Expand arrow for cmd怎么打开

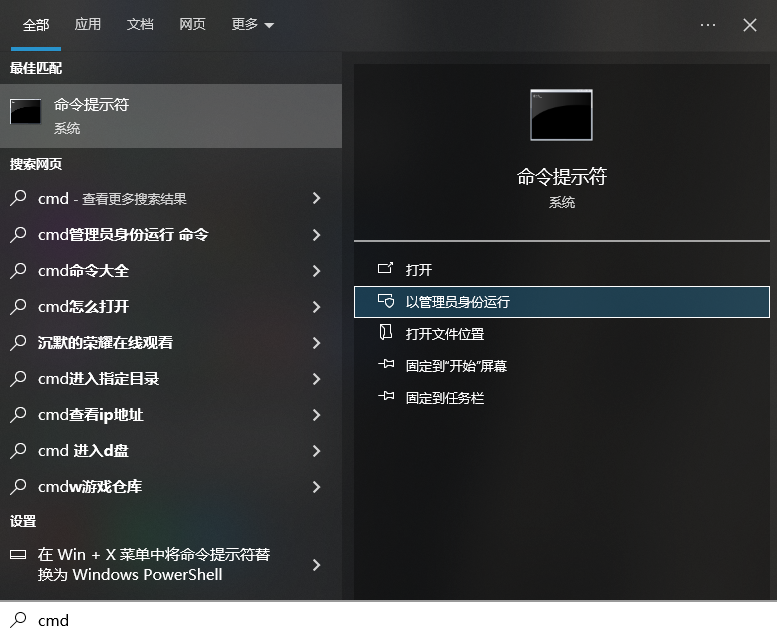click(317, 307)
